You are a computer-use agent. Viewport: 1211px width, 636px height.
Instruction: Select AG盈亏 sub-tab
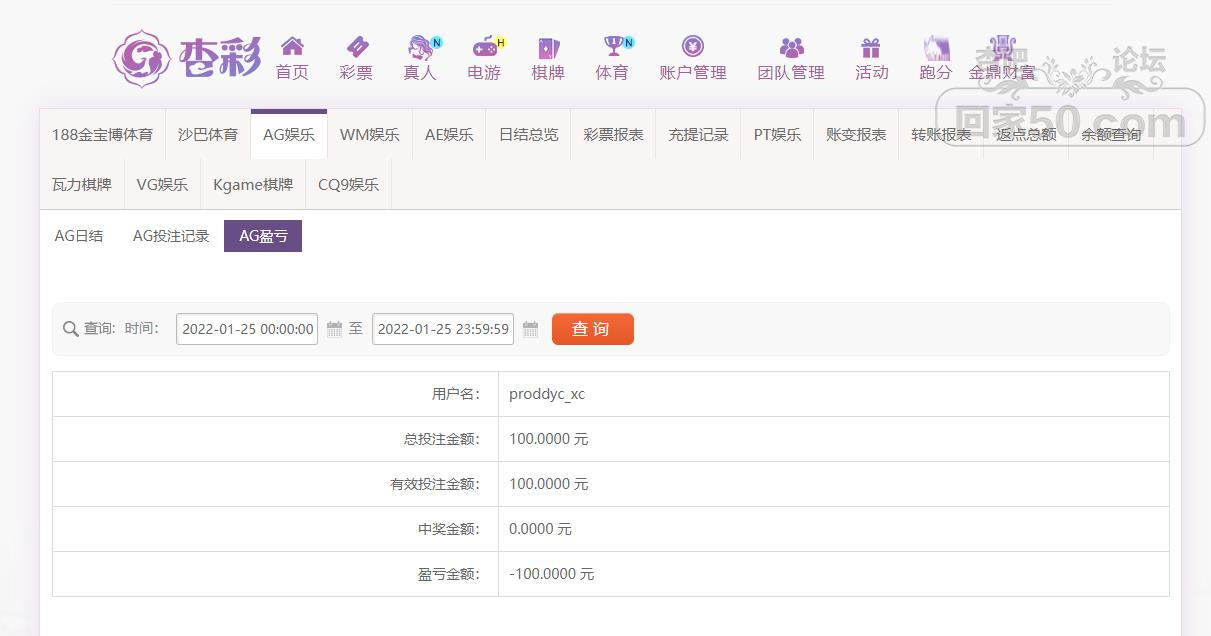point(263,236)
